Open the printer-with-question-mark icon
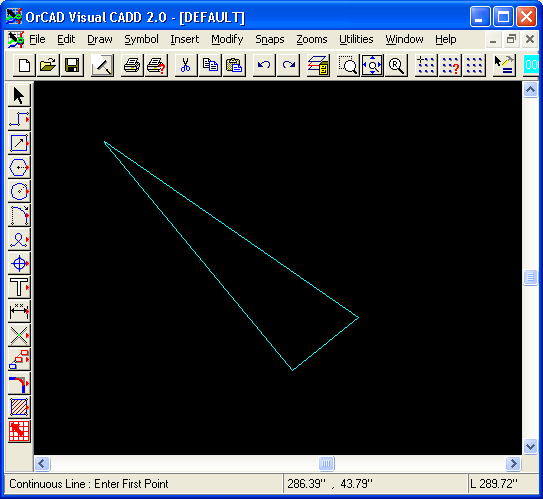The image size is (543, 499). (156, 65)
